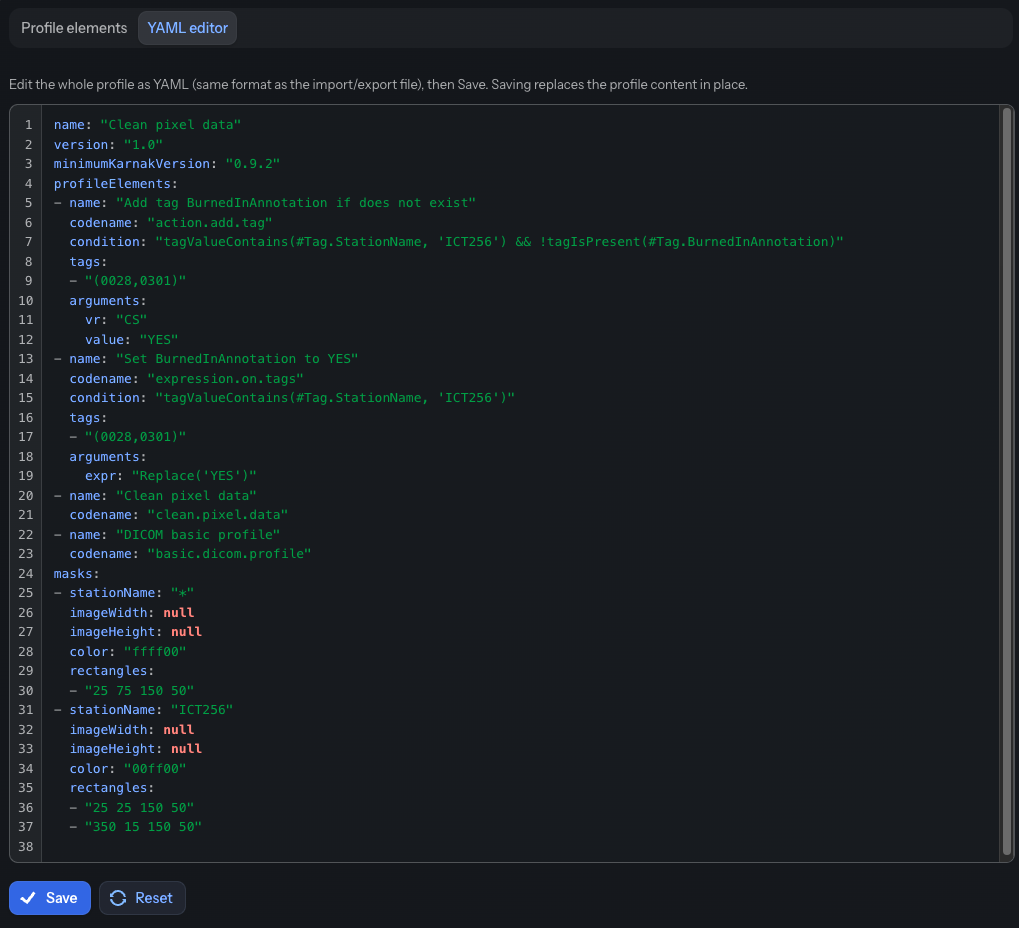Screen dimensions: 1019x928
Task: Click the stationName: "ICT256" line
Action: (151, 710)
